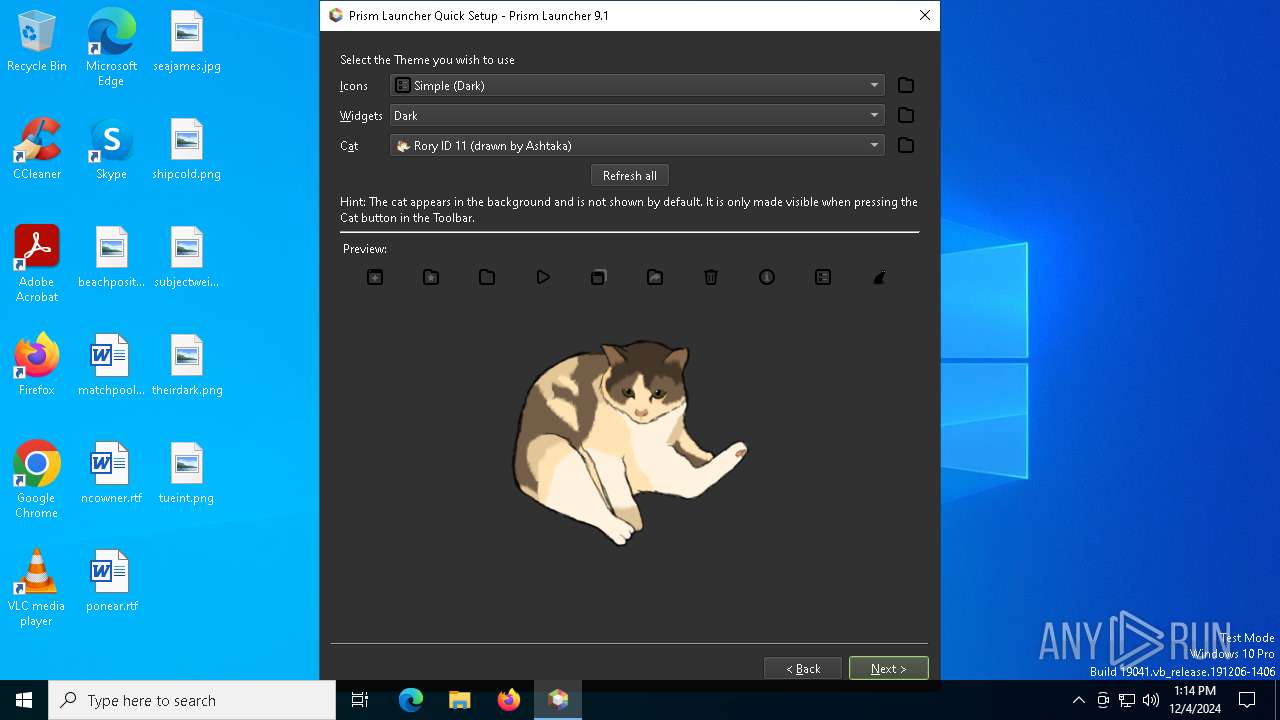The height and width of the screenshot is (720, 1280).
Task: Select Google Chrome desktop shortcut
Action: [x=37, y=480]
